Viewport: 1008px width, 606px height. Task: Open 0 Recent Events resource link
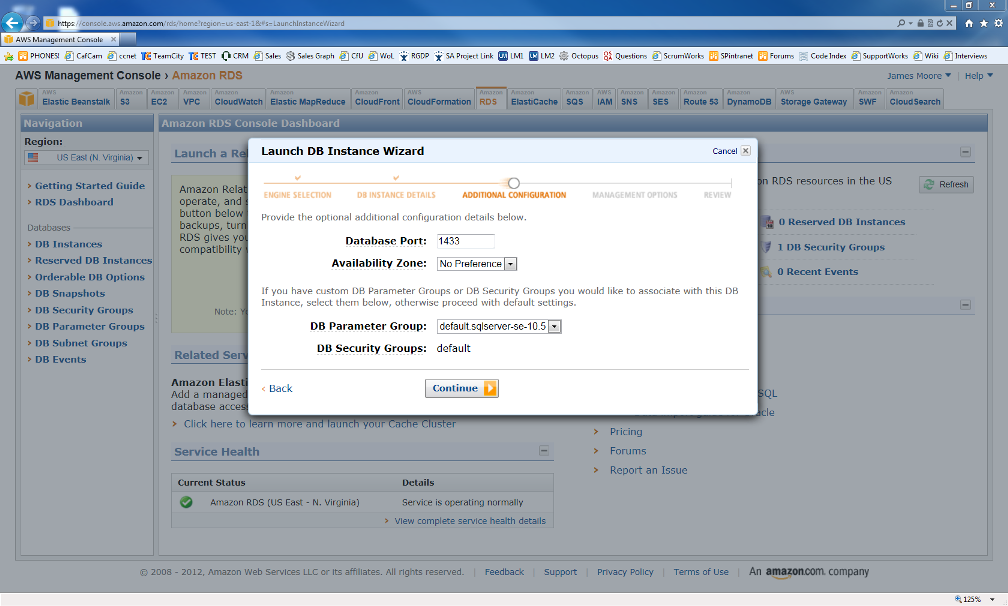click(x=817, y=272)
